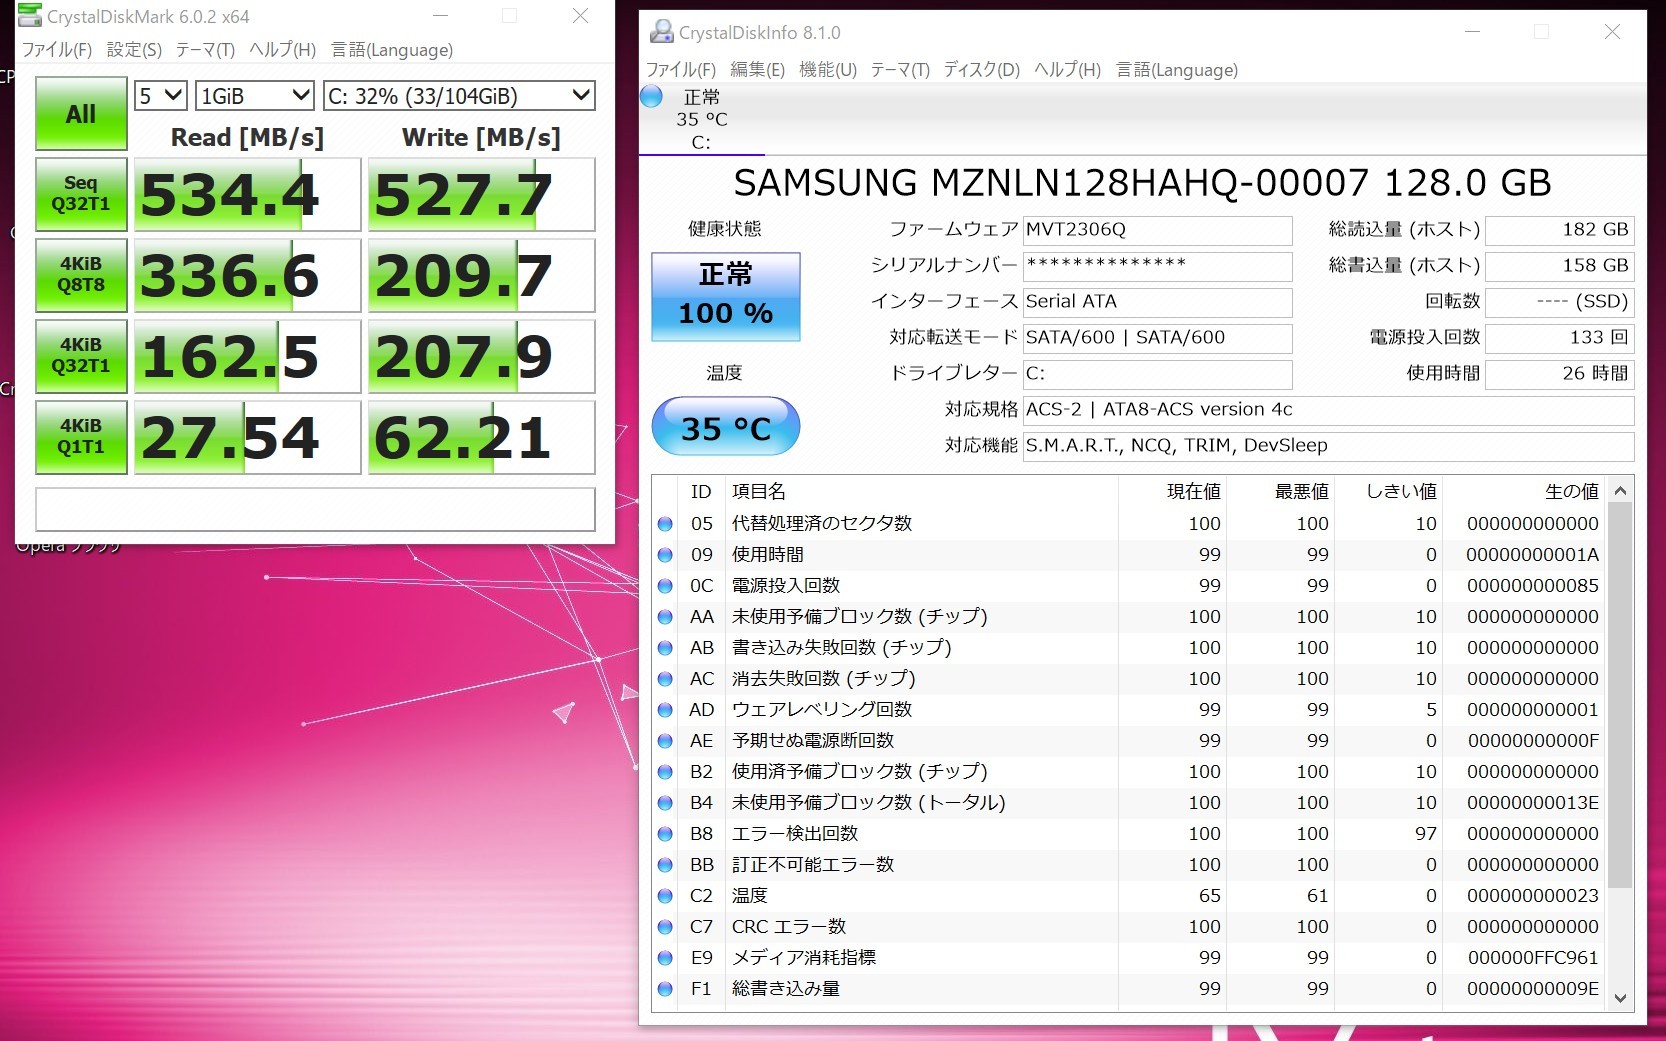
Task: Click the 35 °C temperature button
Action: click(726, 427)
